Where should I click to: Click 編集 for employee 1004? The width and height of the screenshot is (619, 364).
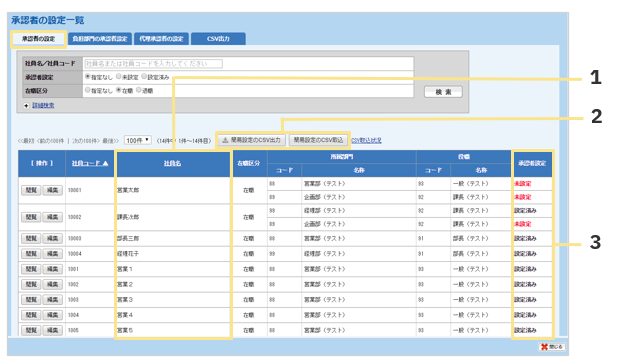tap(52, 315)
